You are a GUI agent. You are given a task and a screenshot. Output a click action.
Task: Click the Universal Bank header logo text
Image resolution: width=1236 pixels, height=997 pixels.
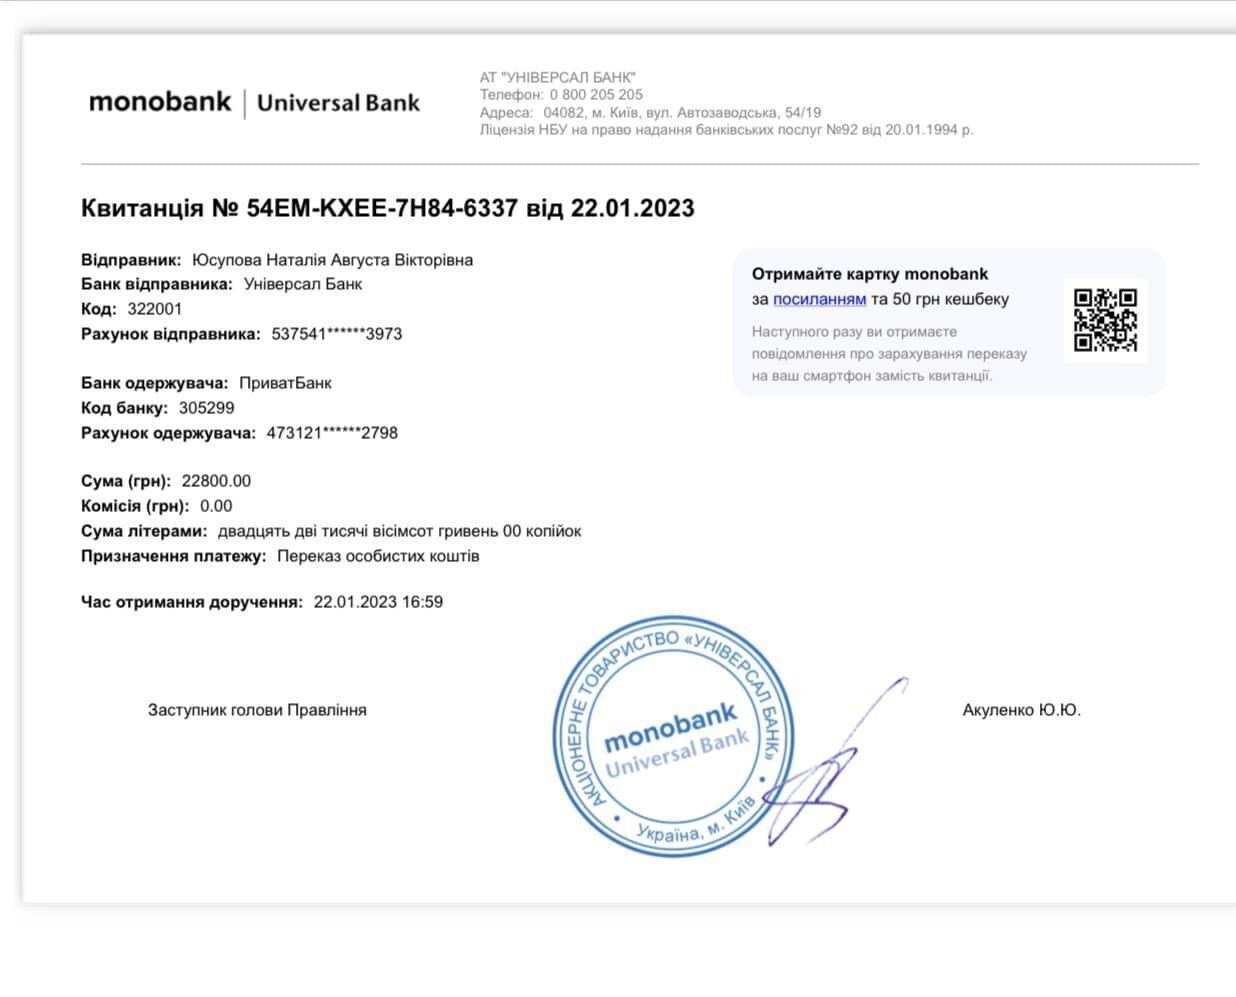pyautogui.click(x=339, y=103)
